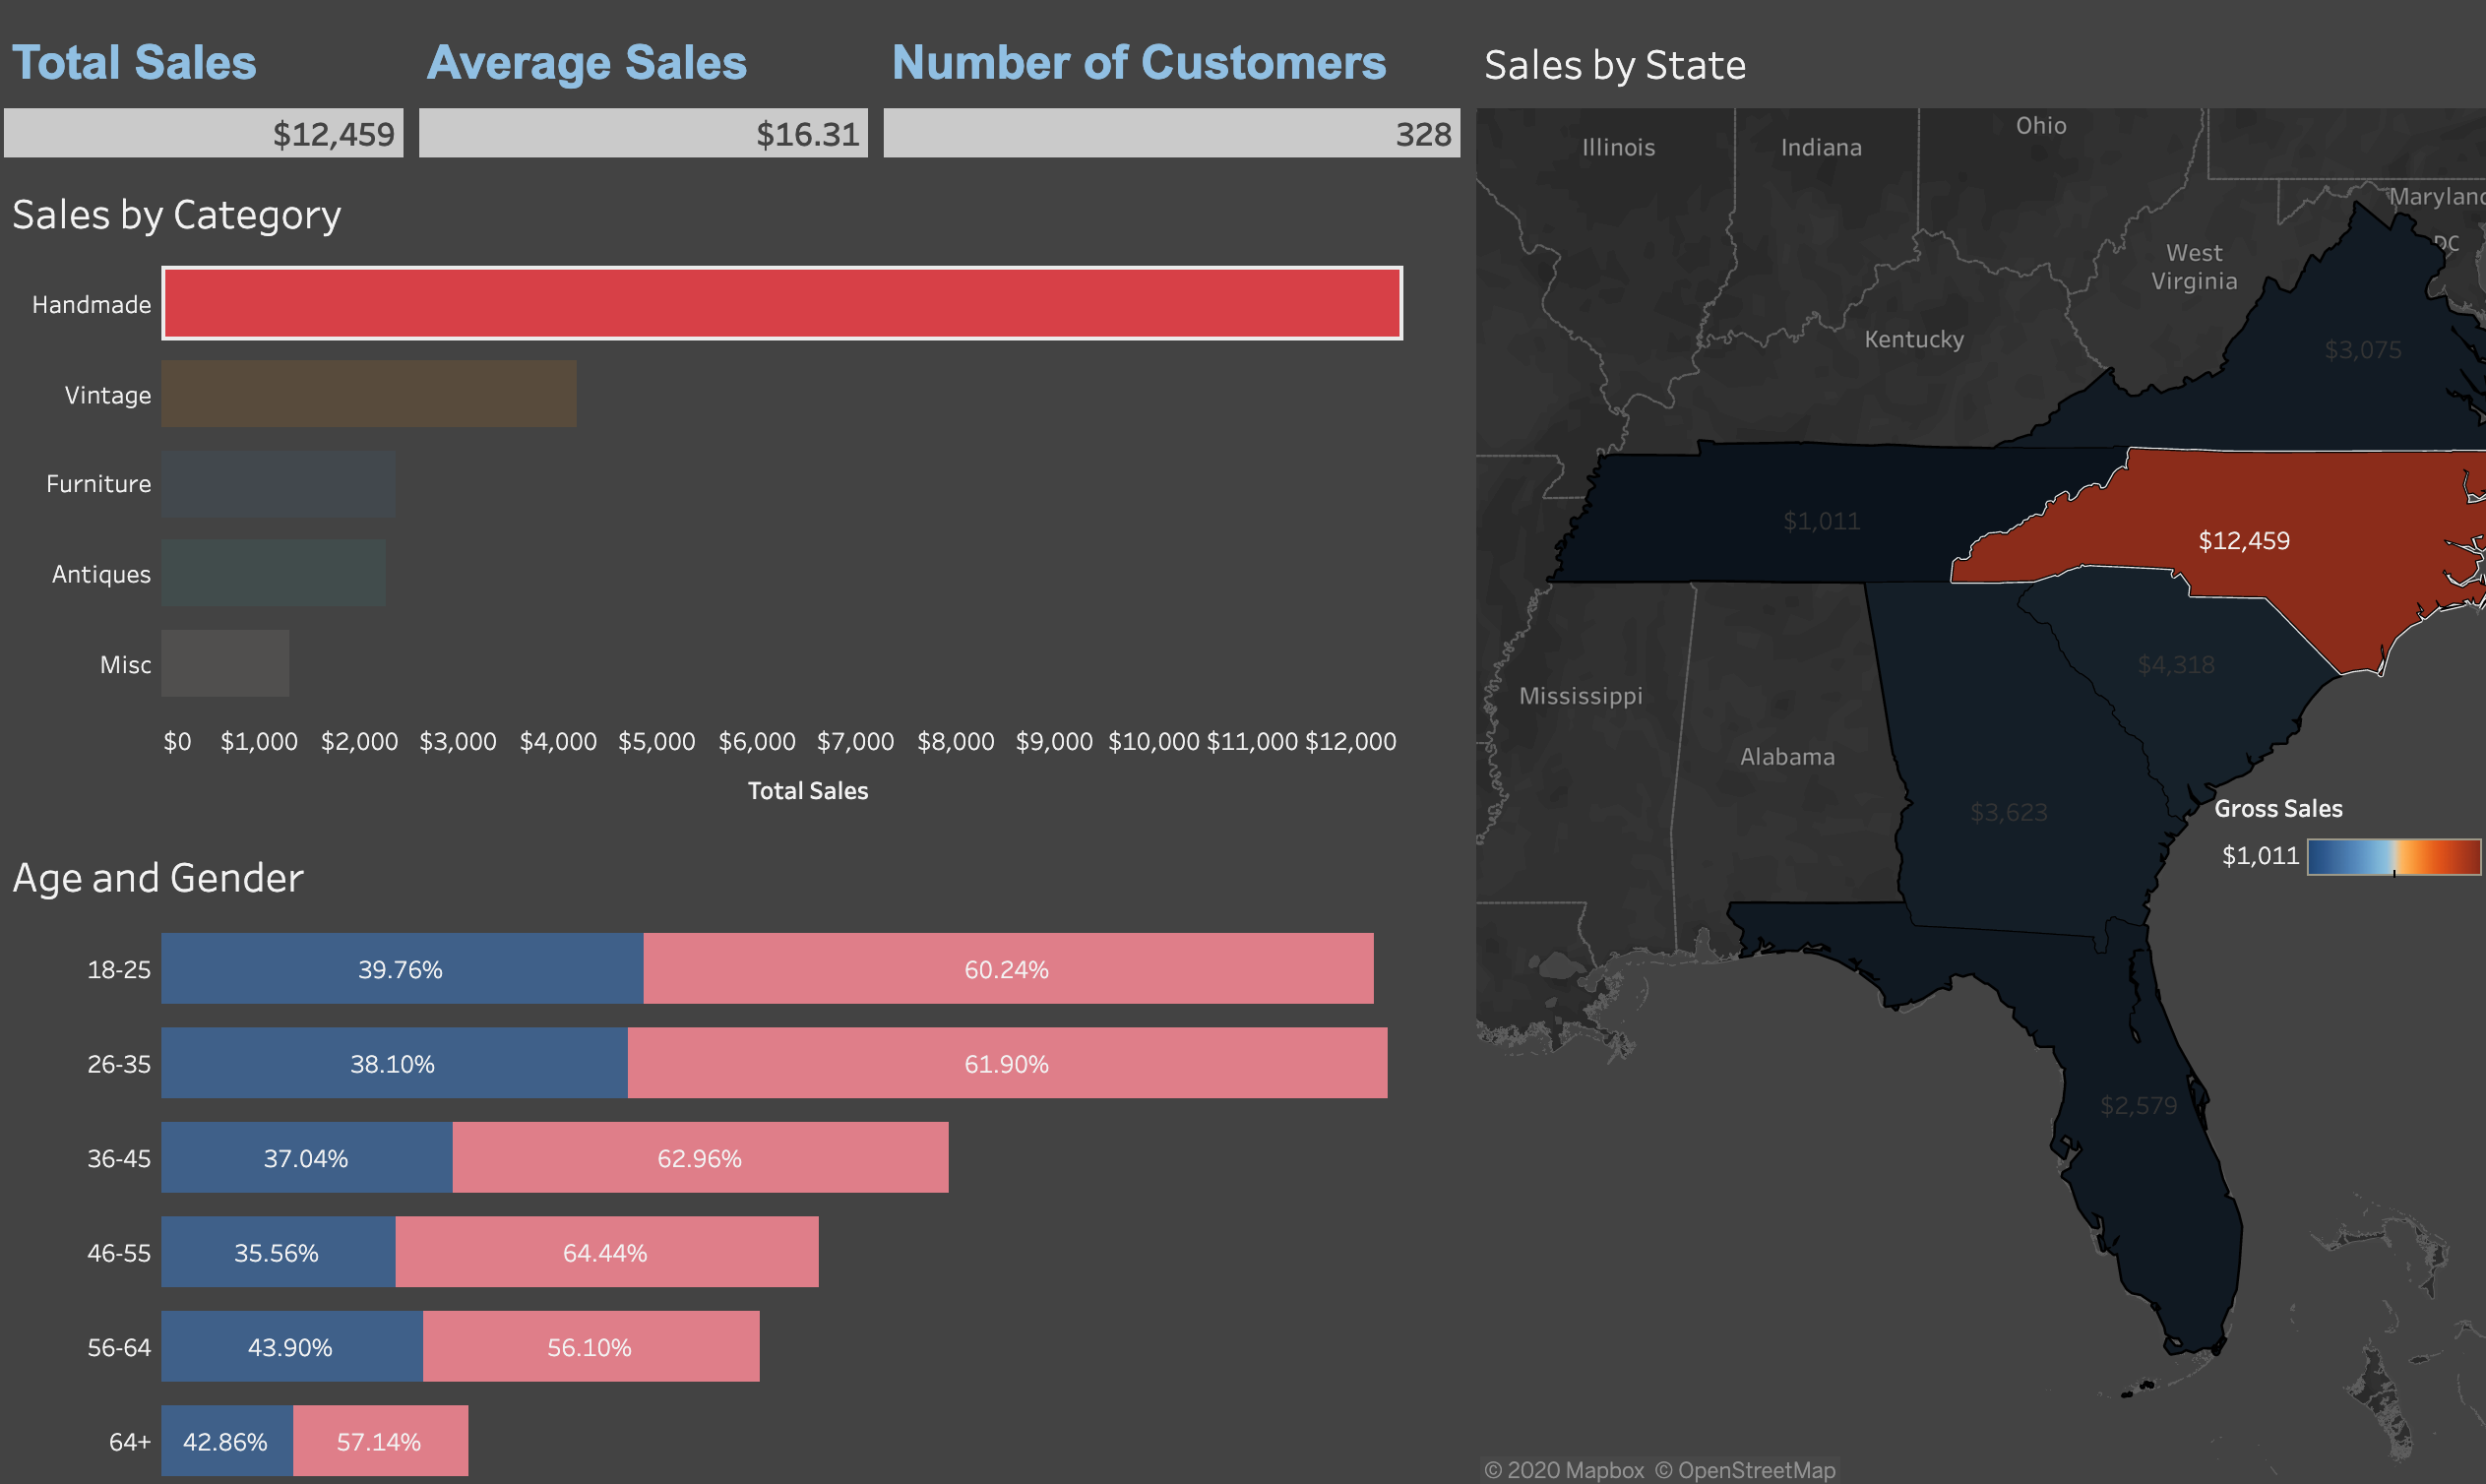The image size is (2486, 1484).
Task: Click the Number of Customers value 328
Action: 1423,134
